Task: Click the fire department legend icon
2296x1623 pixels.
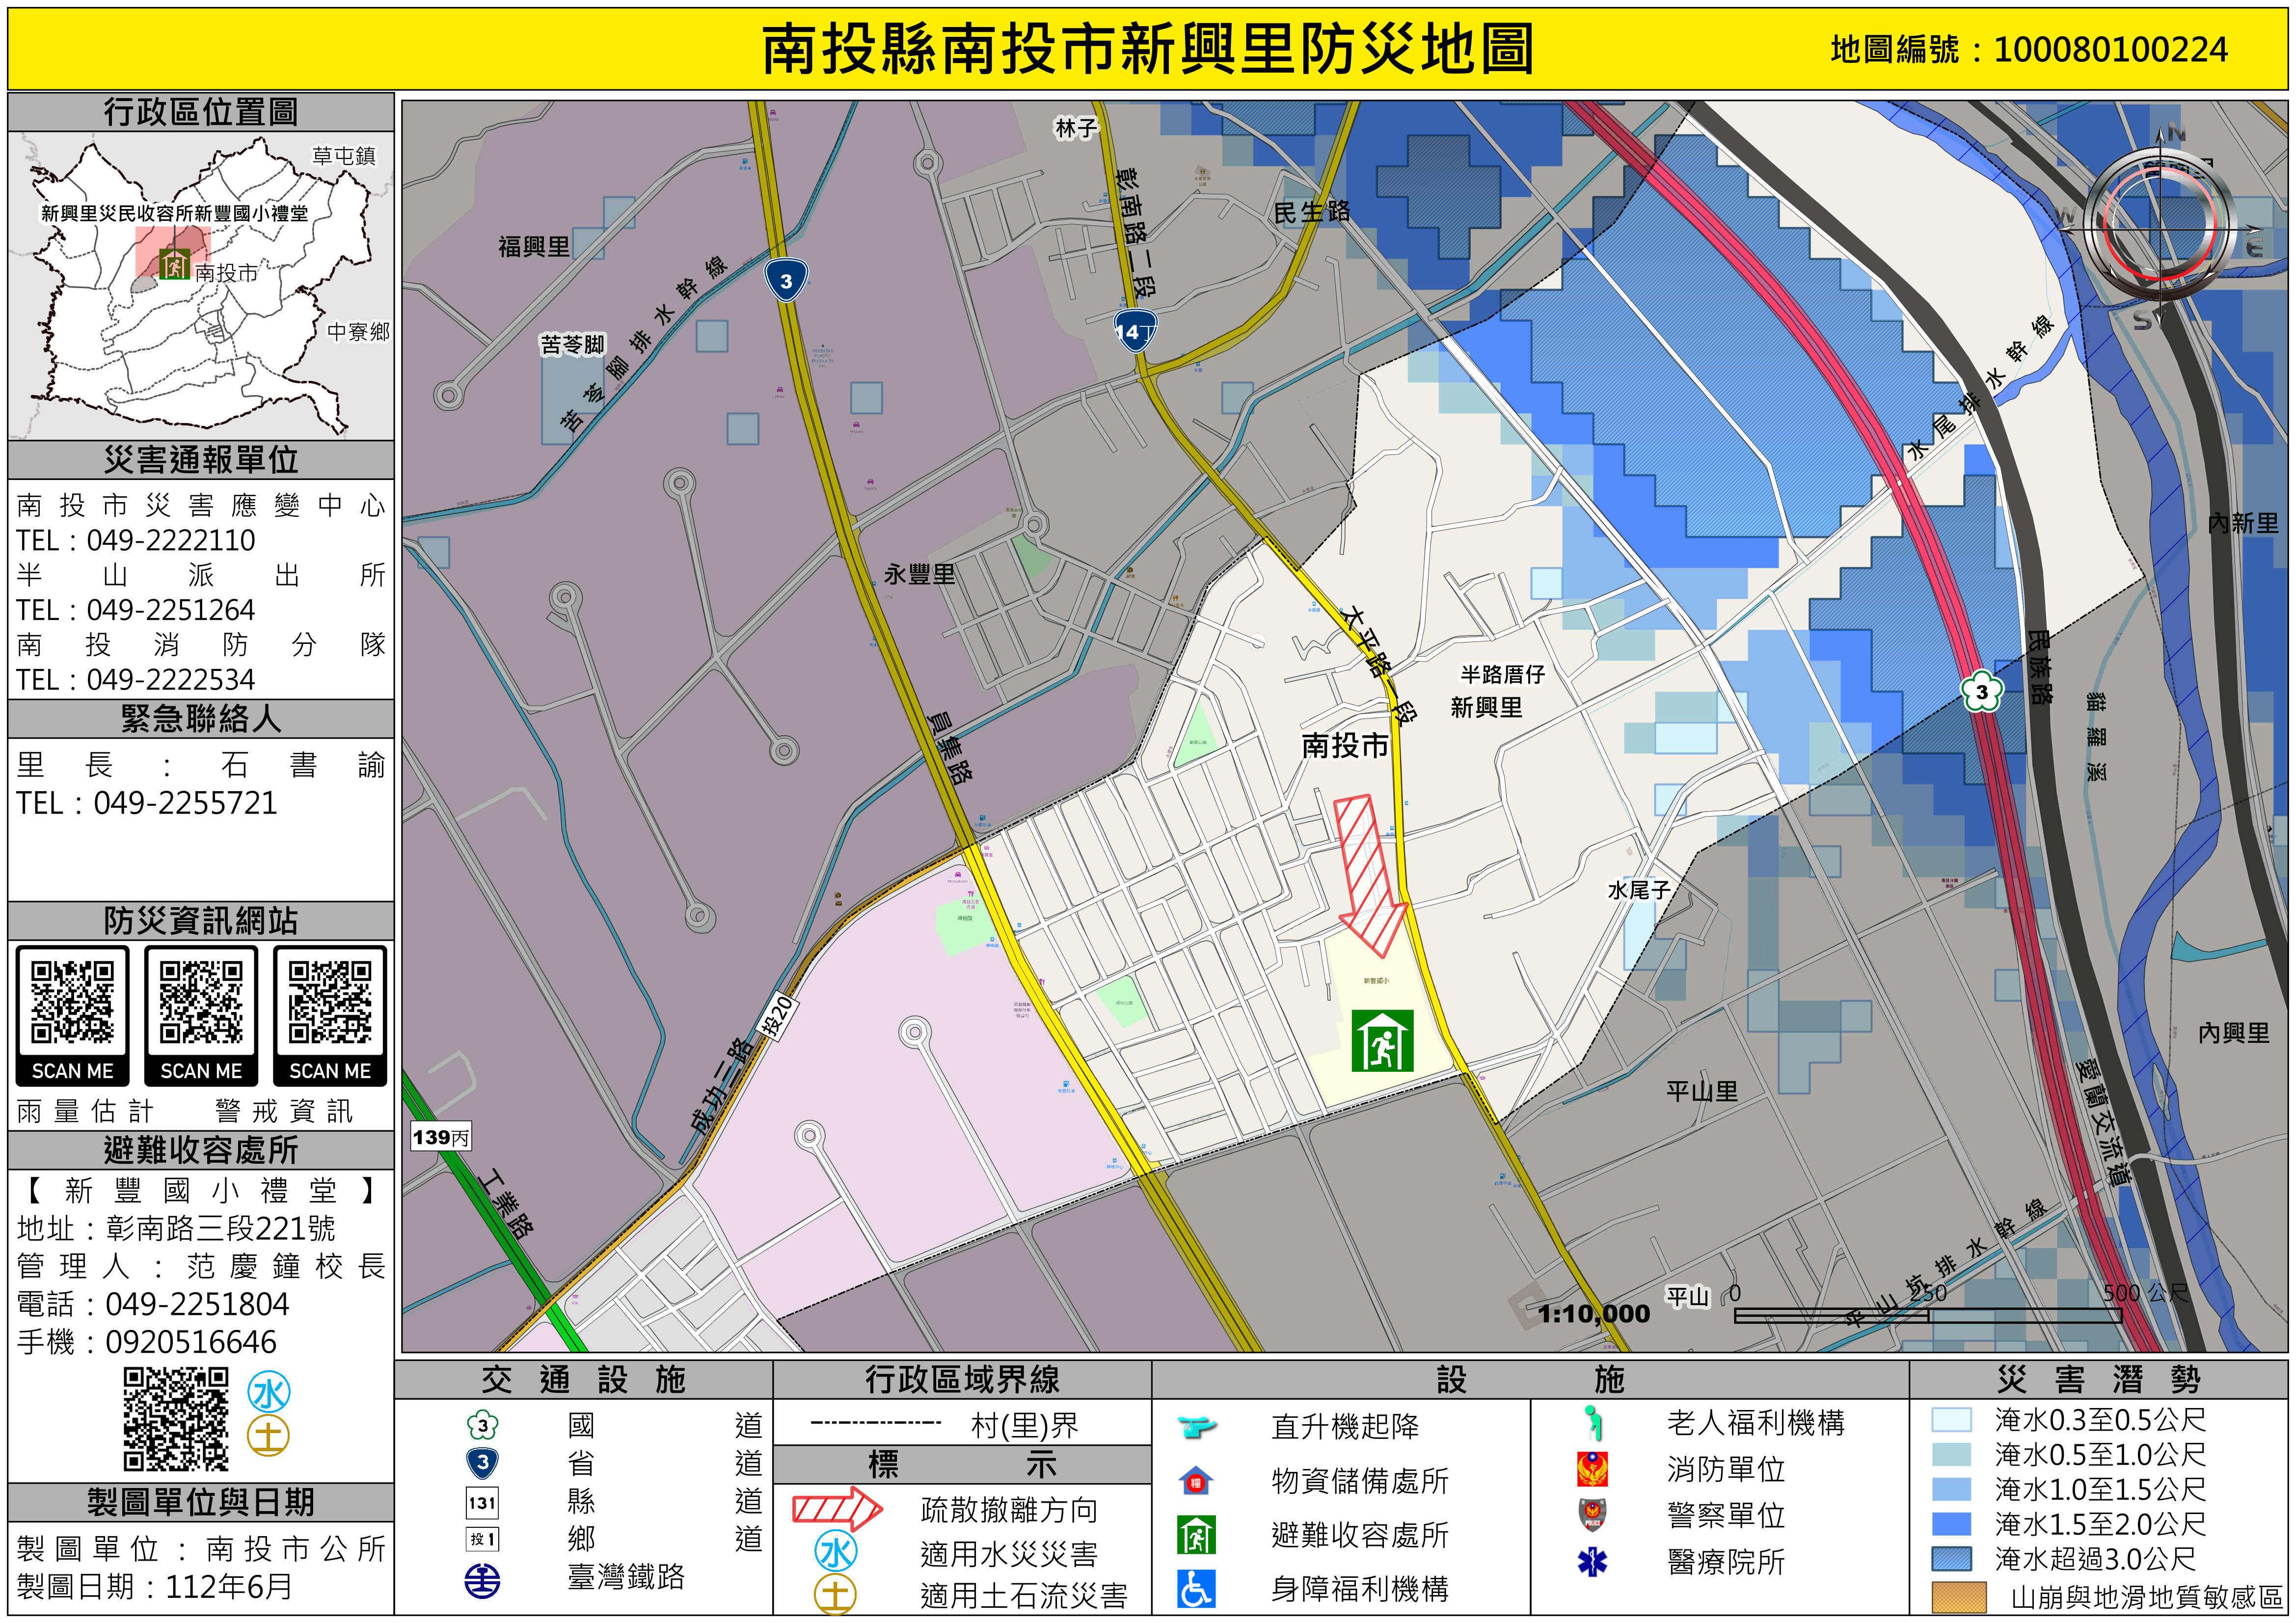Action: (1592, 1469)
